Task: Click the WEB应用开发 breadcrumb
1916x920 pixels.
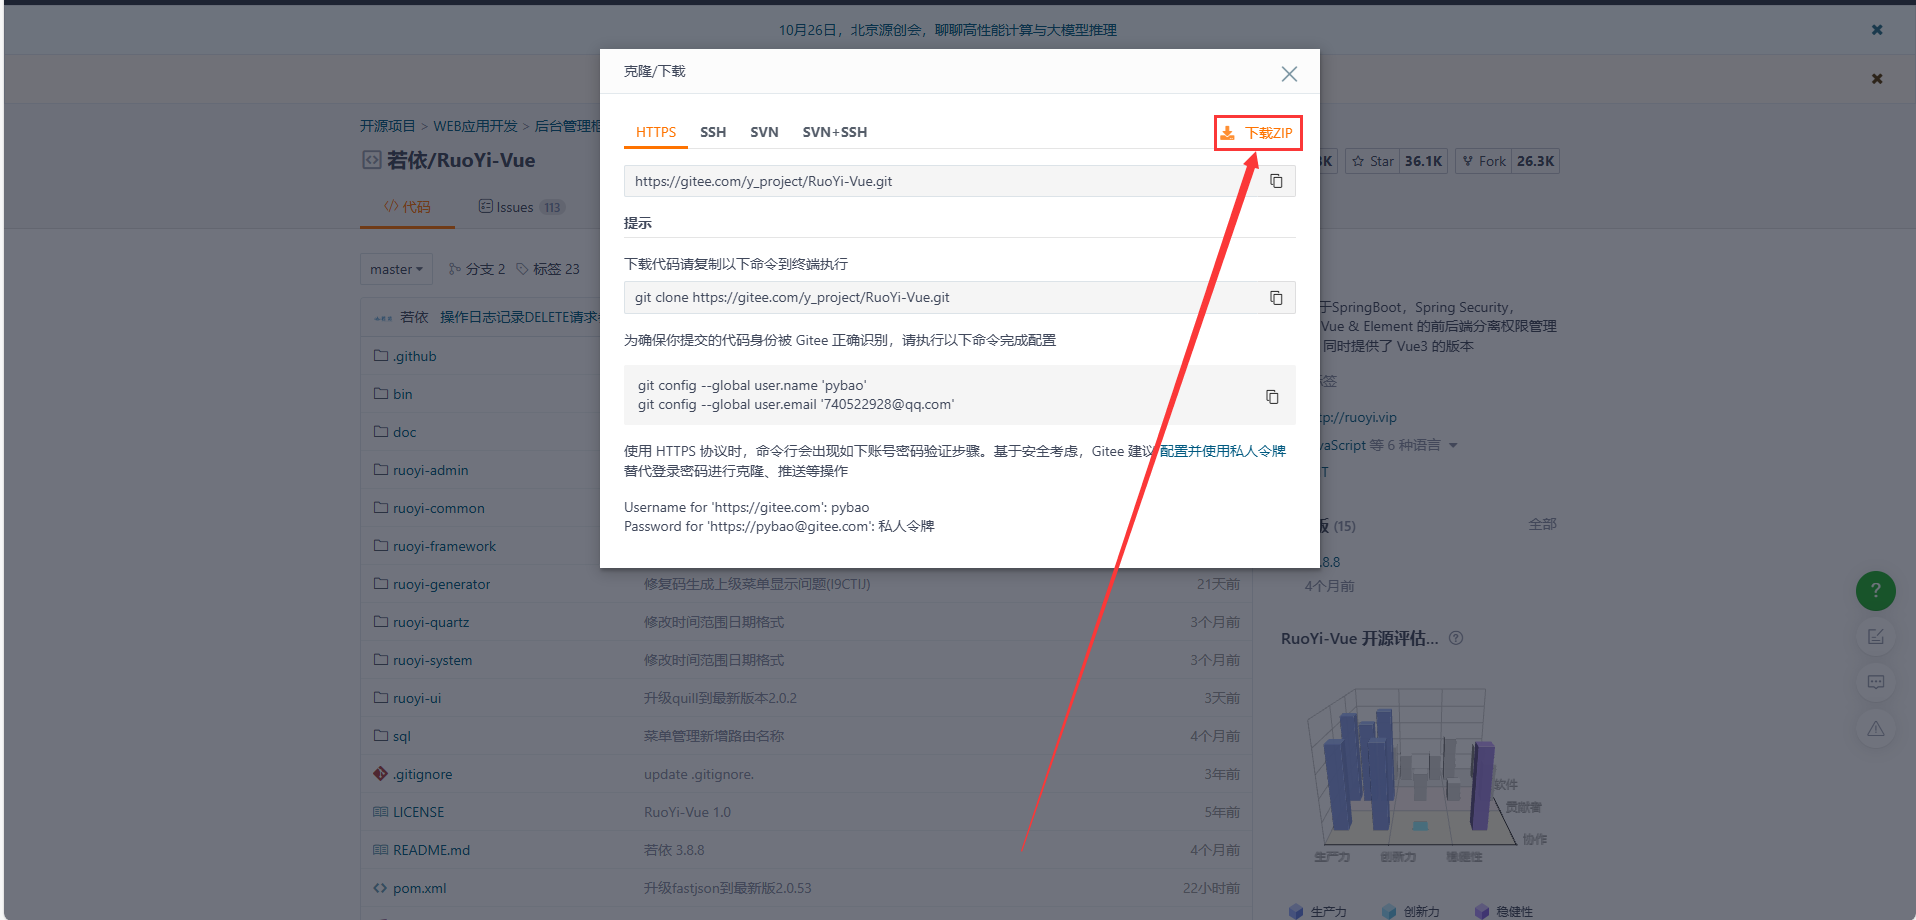Action: [x=475, y=126]
